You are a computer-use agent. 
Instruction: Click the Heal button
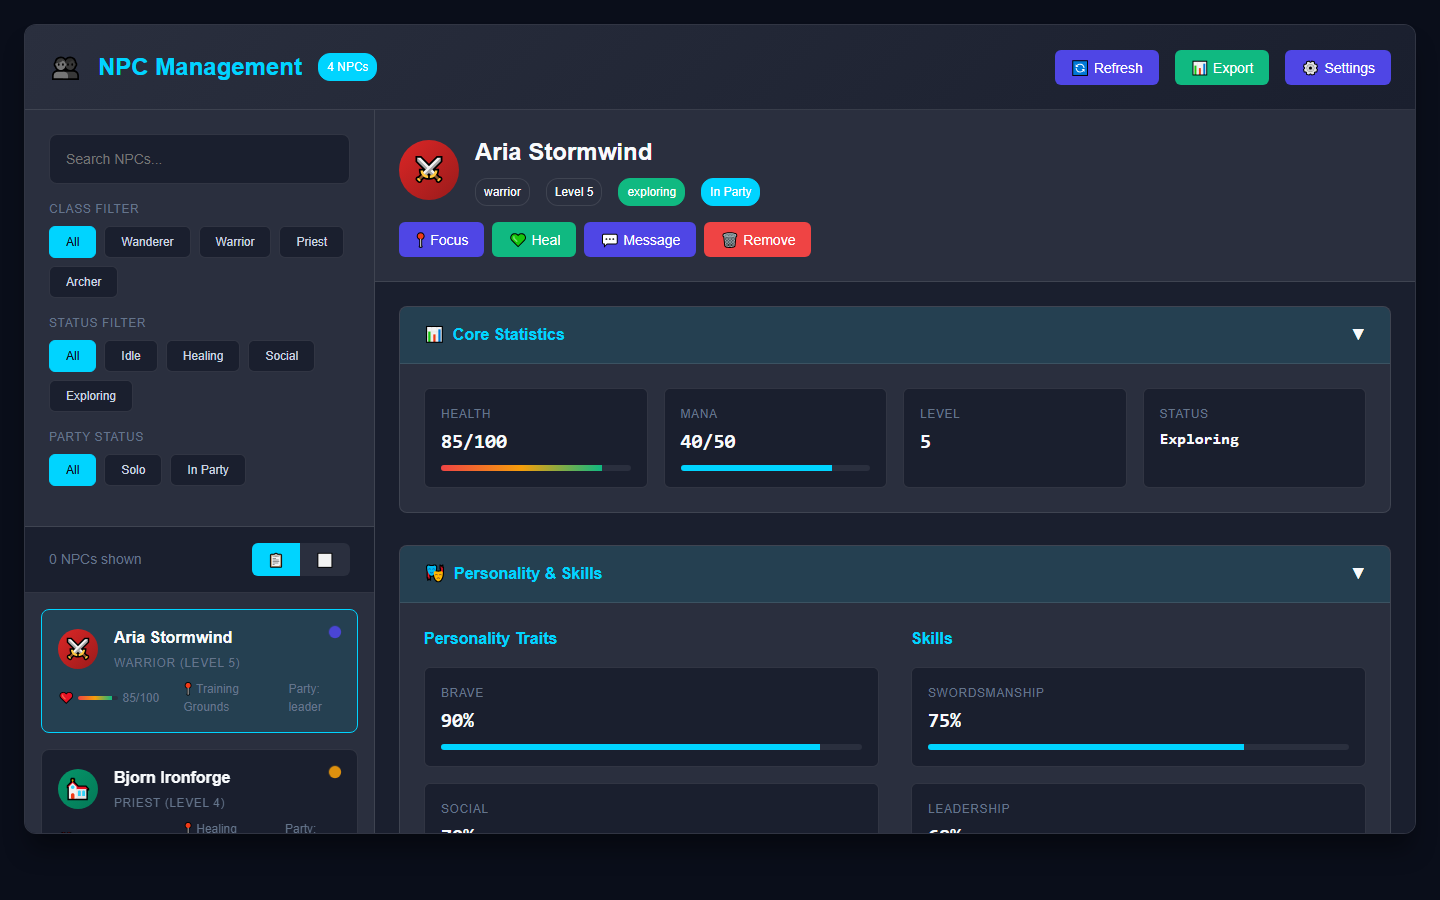point(534,240)
